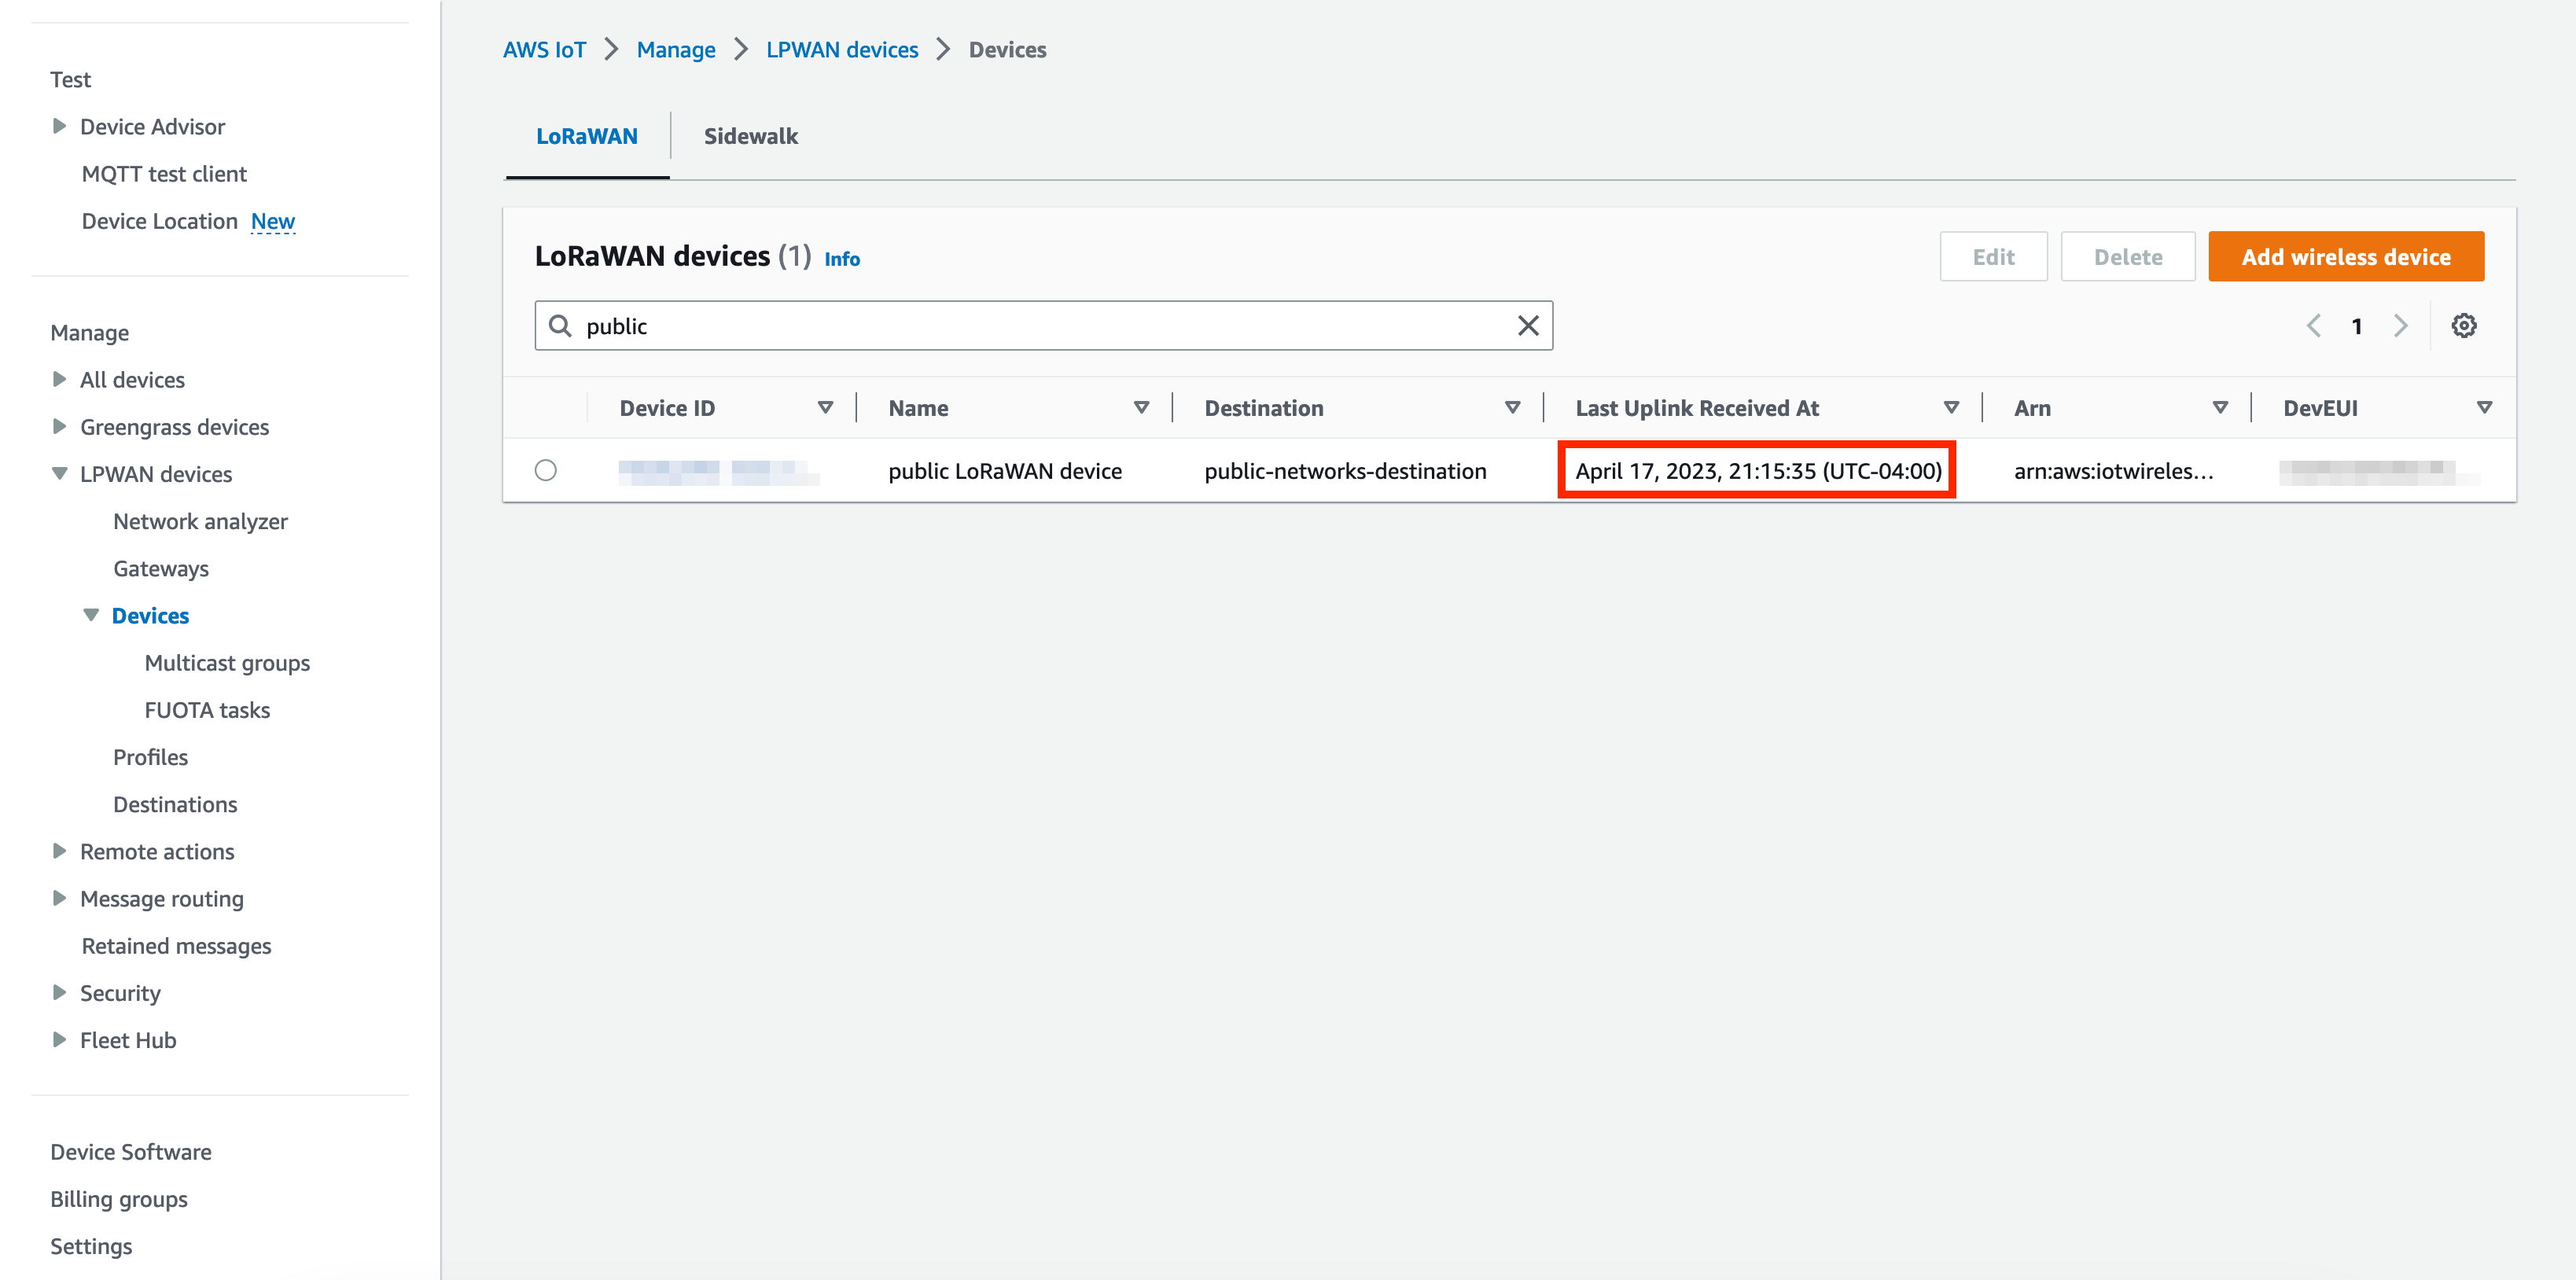The image size is (2576, 1280).
Task: Select the public LoRaWAN device radio button
Action: click(x=546, y=470)
